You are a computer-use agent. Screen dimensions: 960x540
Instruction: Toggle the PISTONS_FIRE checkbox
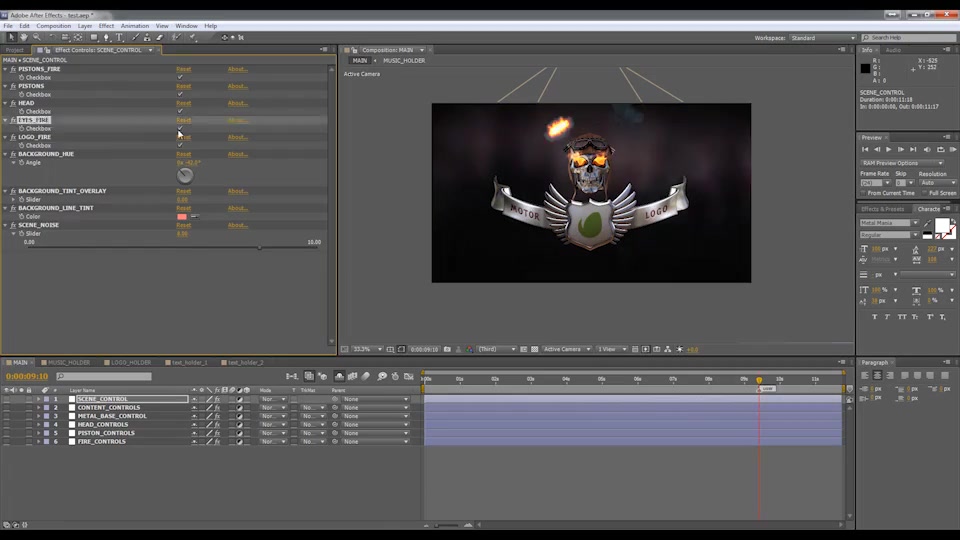point(180,78)
